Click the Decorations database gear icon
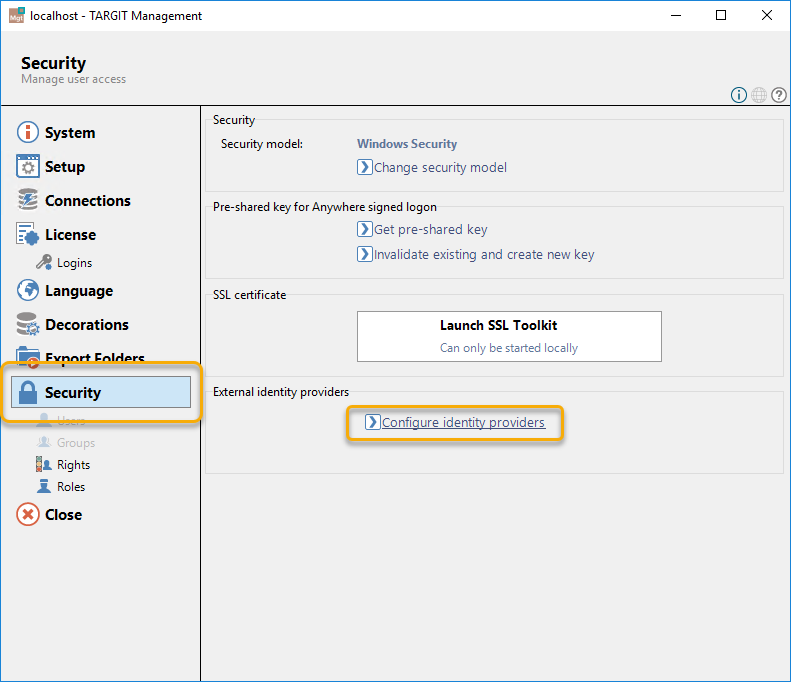791x682 pixels. [x=28, y=324]
